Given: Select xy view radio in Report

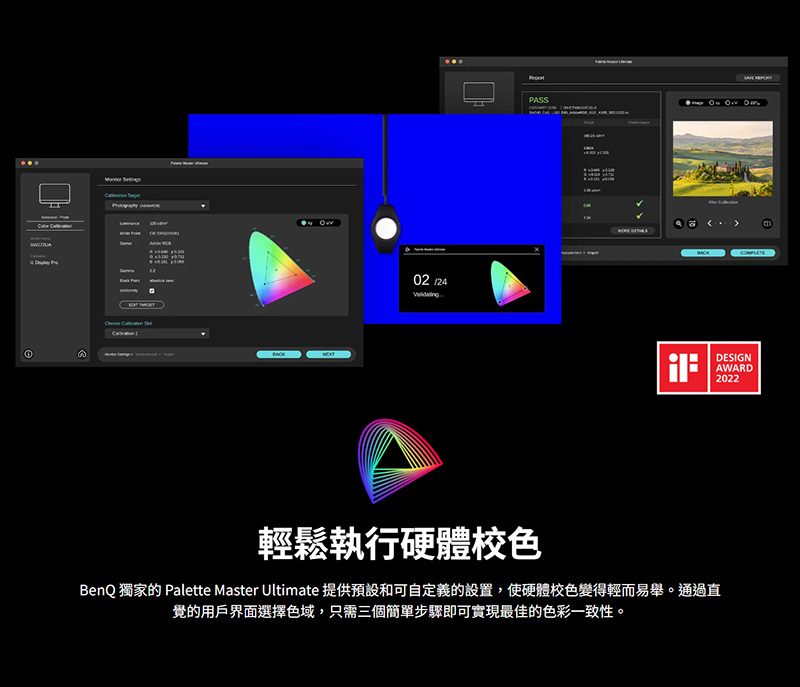Looking at the screenshot, I should click(712, 103).
